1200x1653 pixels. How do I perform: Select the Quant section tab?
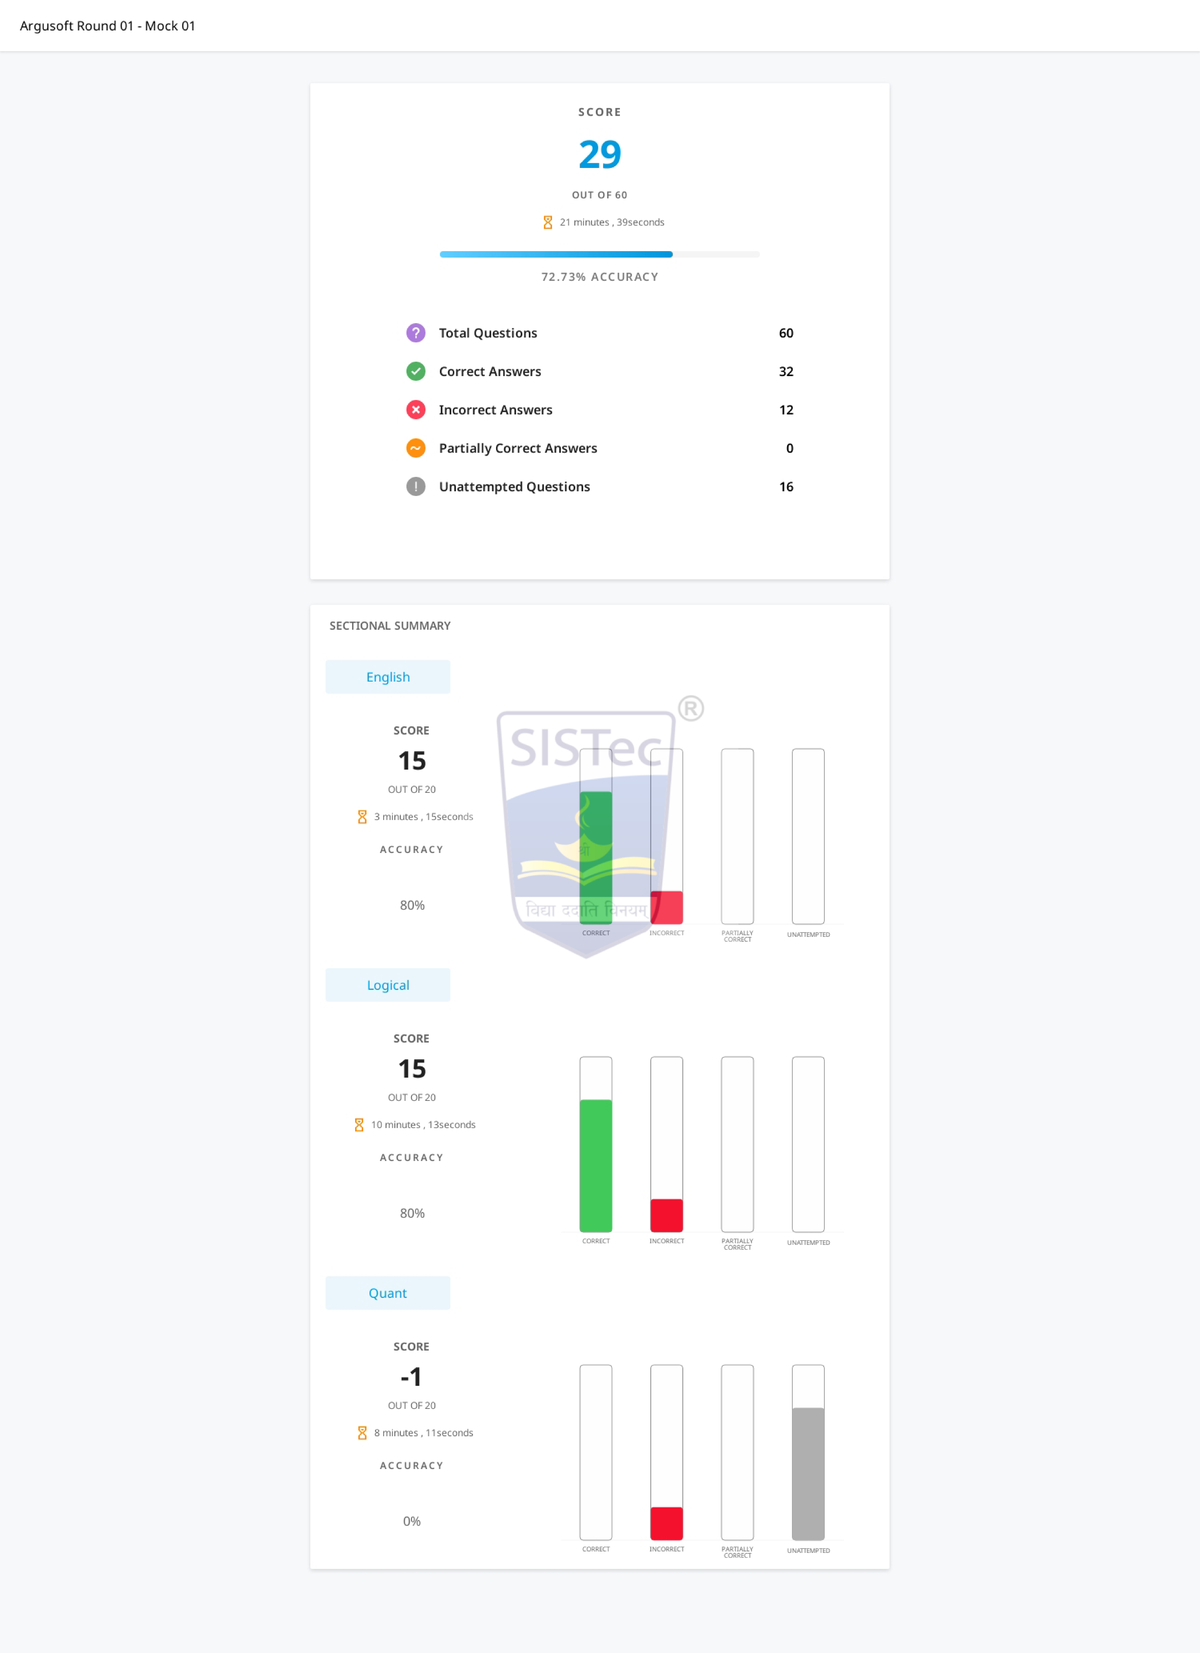click(388, 1293)
